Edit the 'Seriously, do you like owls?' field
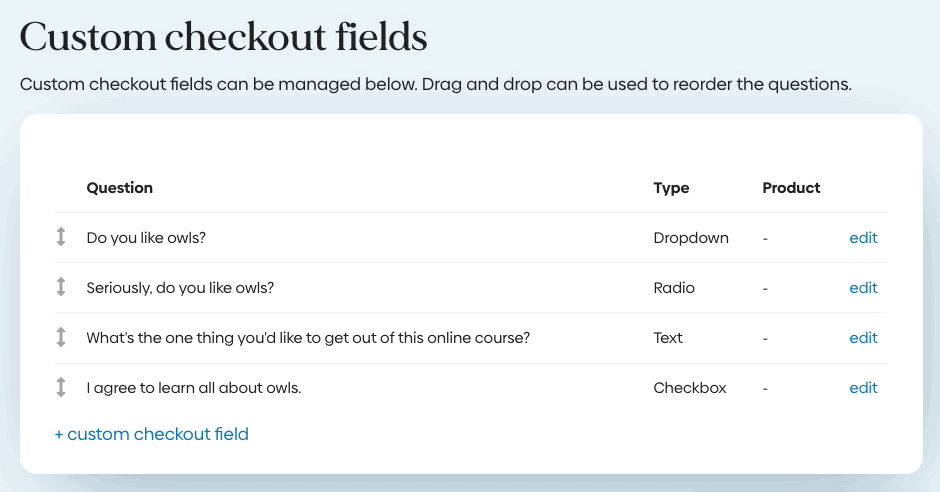940x492 pixels. pyautogui.click(x=863, y=288)
